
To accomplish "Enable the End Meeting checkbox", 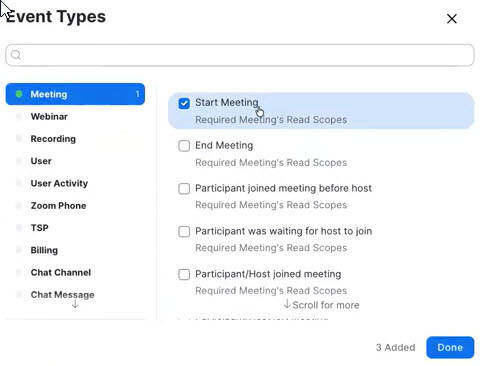I will pos(184,146).
